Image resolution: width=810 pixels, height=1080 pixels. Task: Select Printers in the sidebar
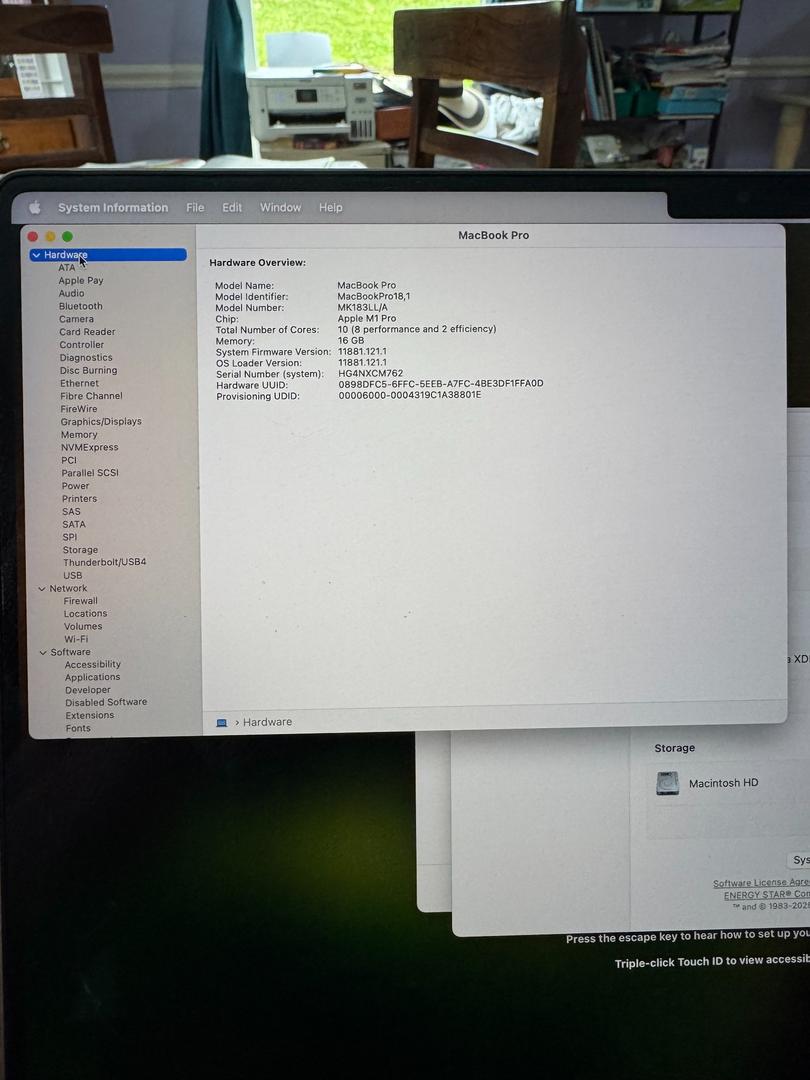point(80,499)
